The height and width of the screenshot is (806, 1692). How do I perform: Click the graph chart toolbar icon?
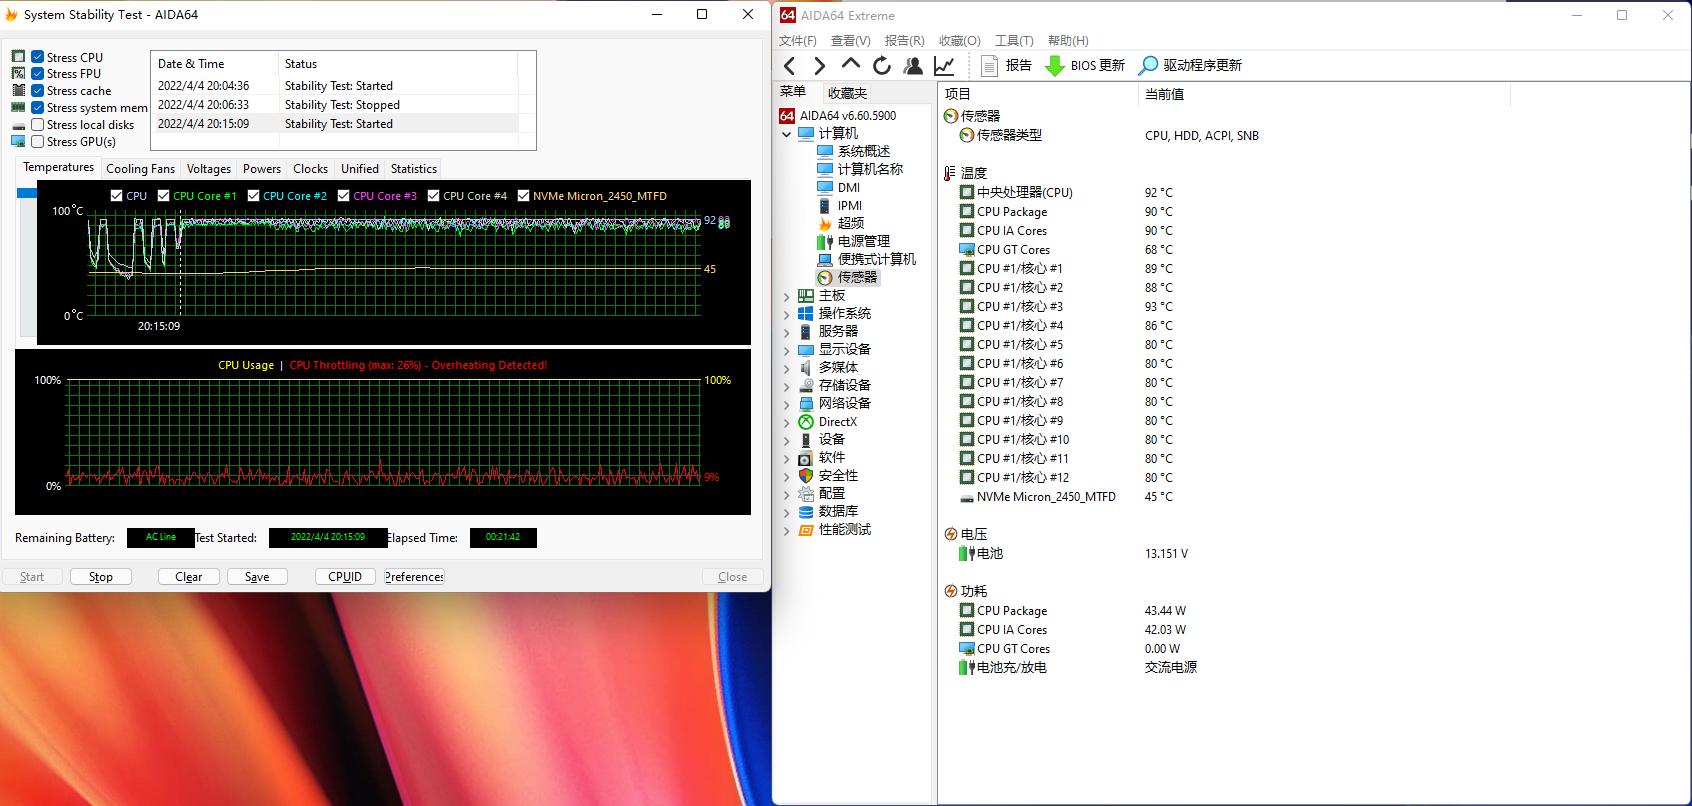943,66
